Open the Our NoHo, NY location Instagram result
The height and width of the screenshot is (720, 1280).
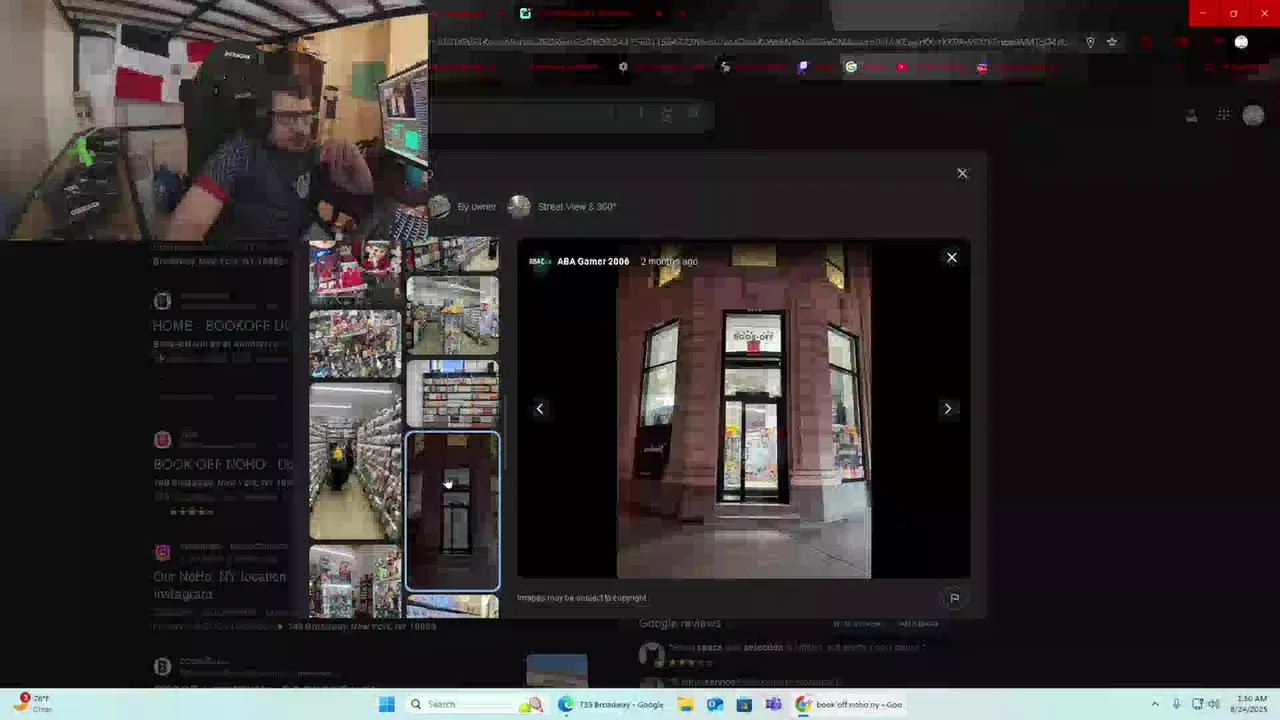coord(219,585)
